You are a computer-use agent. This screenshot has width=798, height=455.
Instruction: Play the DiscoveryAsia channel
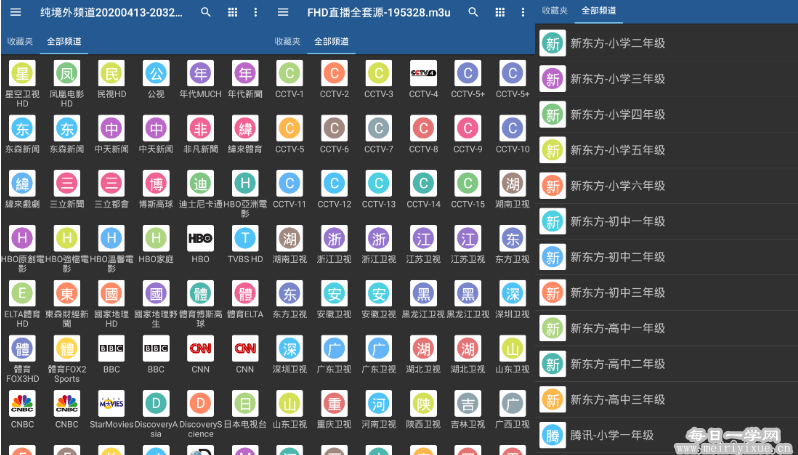pyautogui.click(x=156, y=413)
